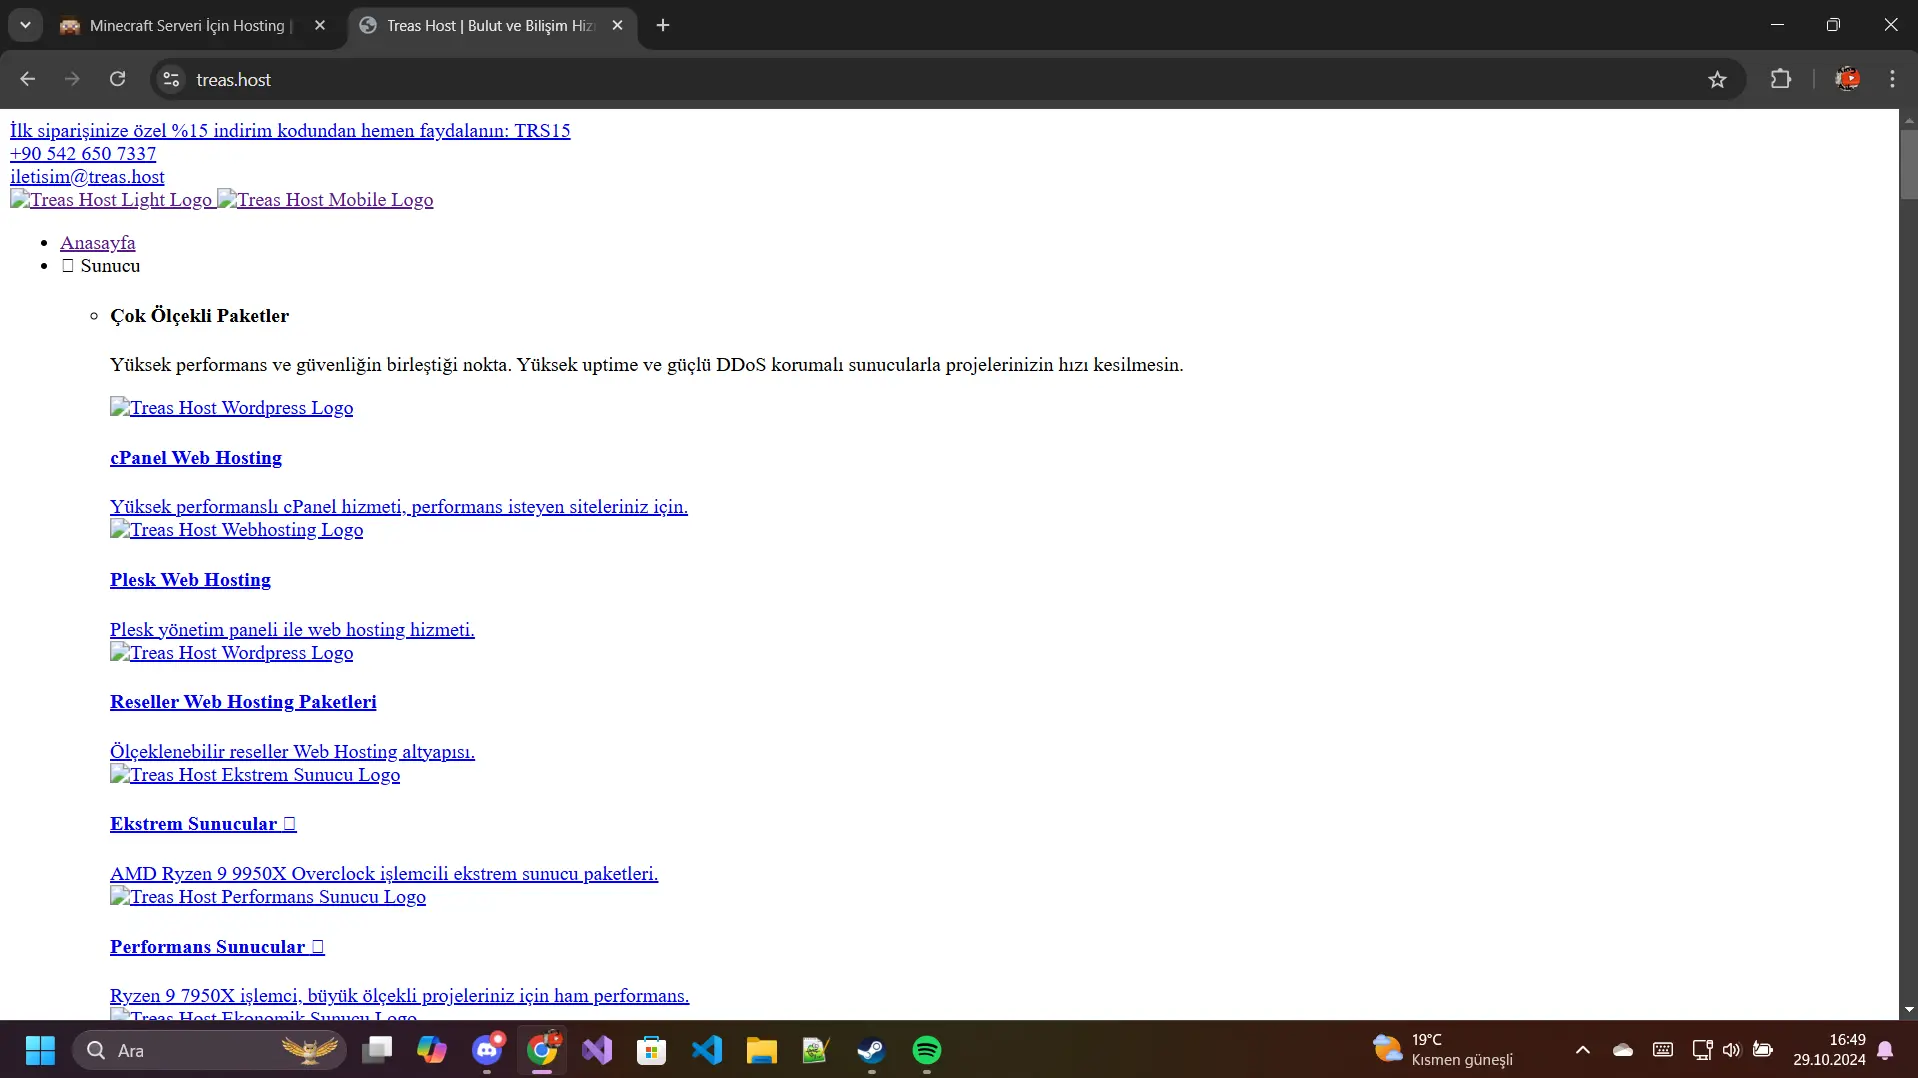Open OneDrive cloud tray icon
Screen dimensions: 1918x1078
[1623, 1050]
